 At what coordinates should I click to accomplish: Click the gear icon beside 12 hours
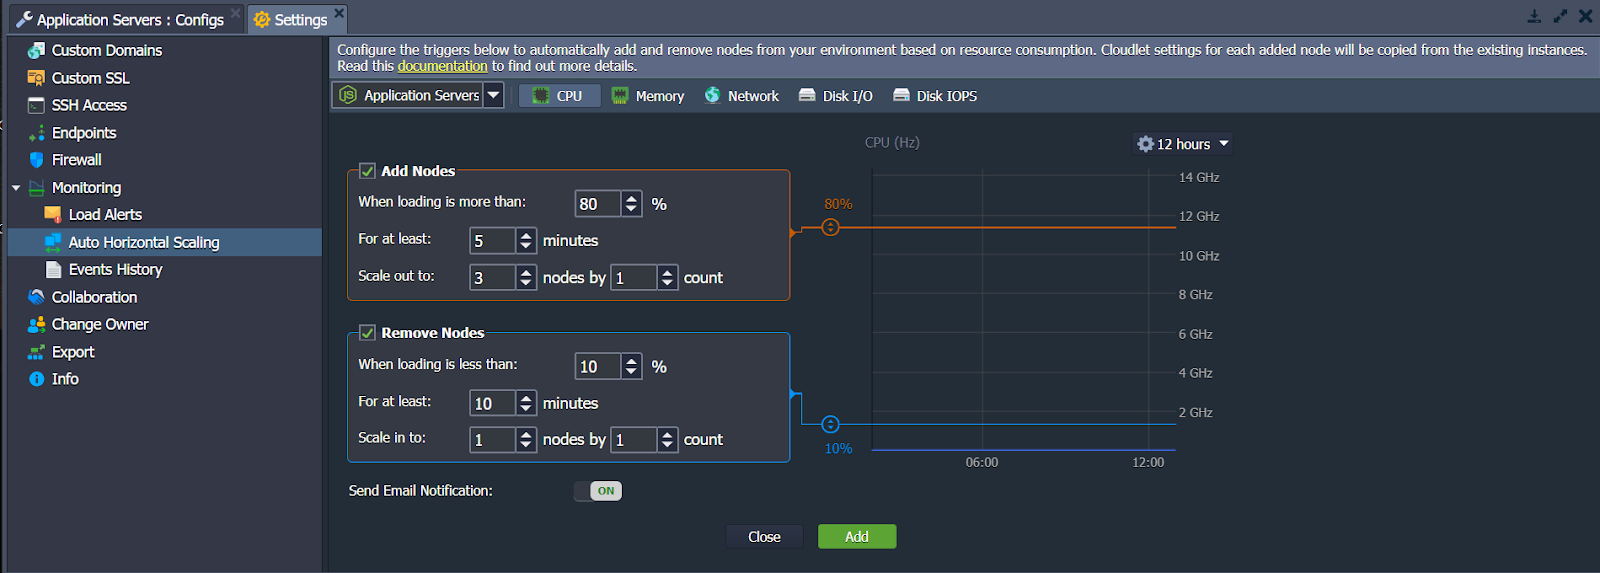[x=1146, y=144]
